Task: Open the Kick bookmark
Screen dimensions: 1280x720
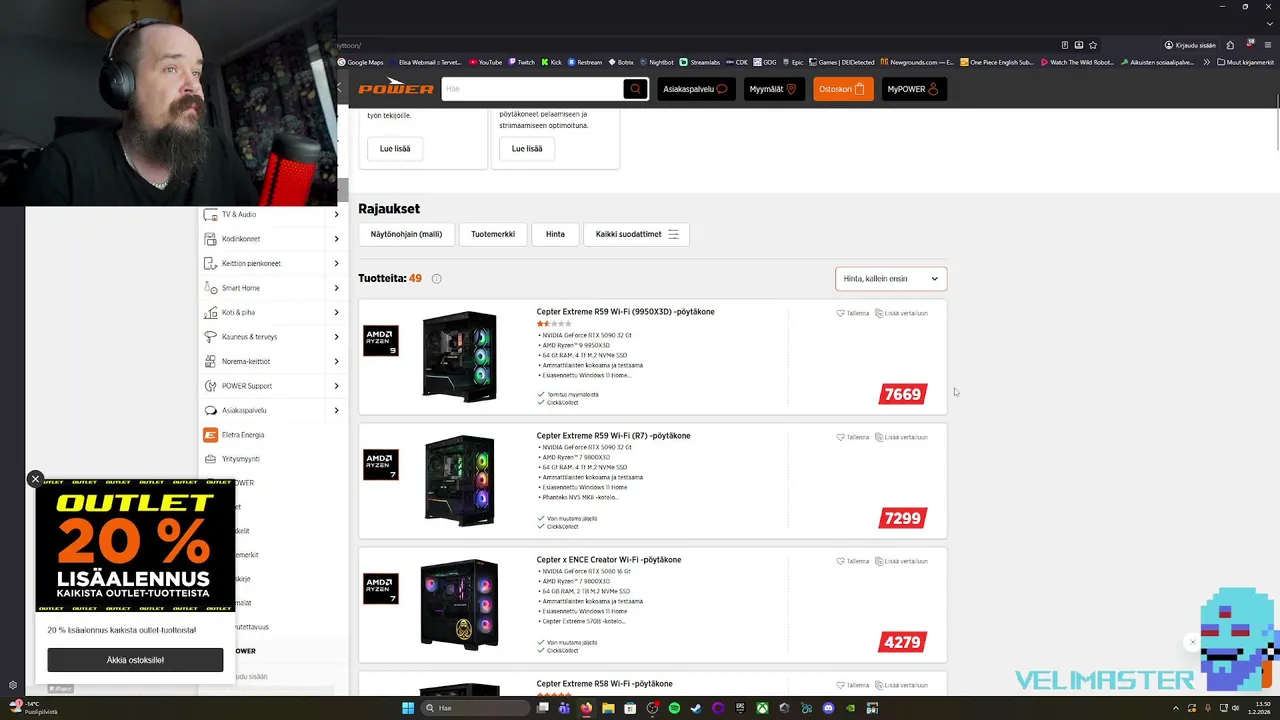Action: (552, 62)
